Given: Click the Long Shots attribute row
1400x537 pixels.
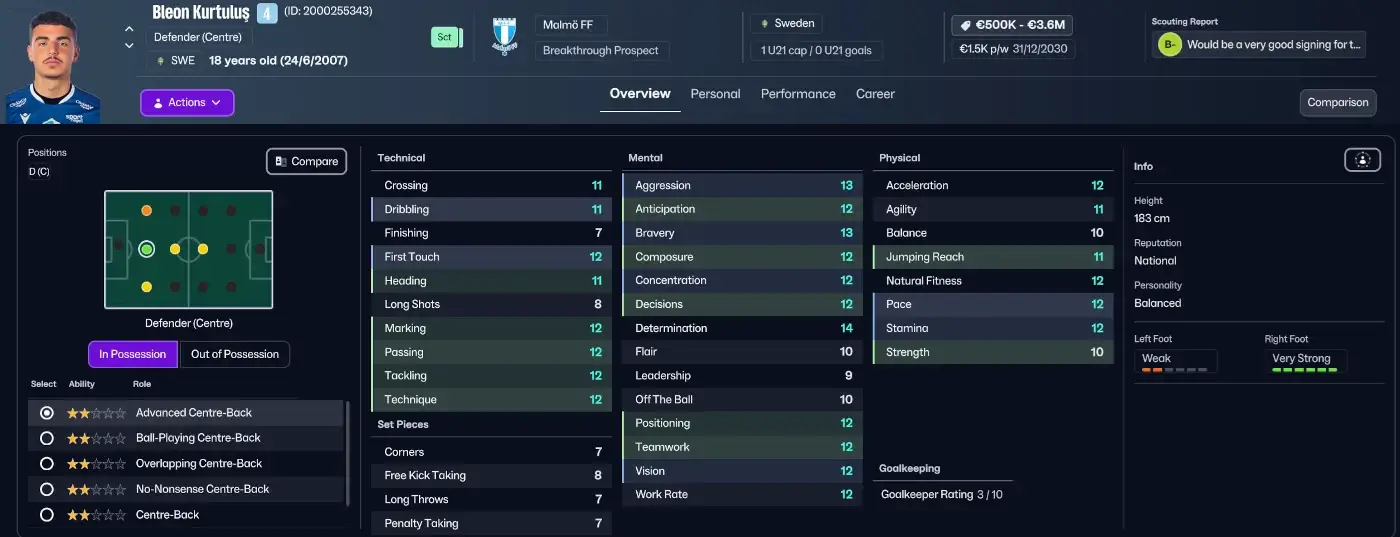Looking at the screenshot, I should 491,304.
